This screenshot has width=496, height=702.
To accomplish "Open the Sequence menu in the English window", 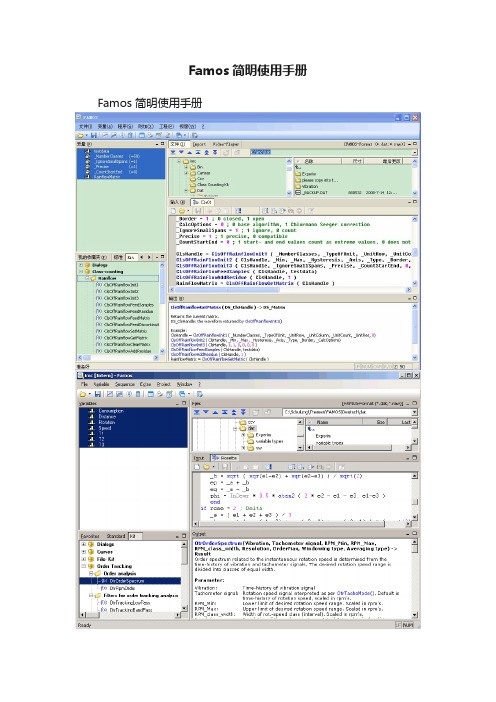I will [x=124, y=384].
